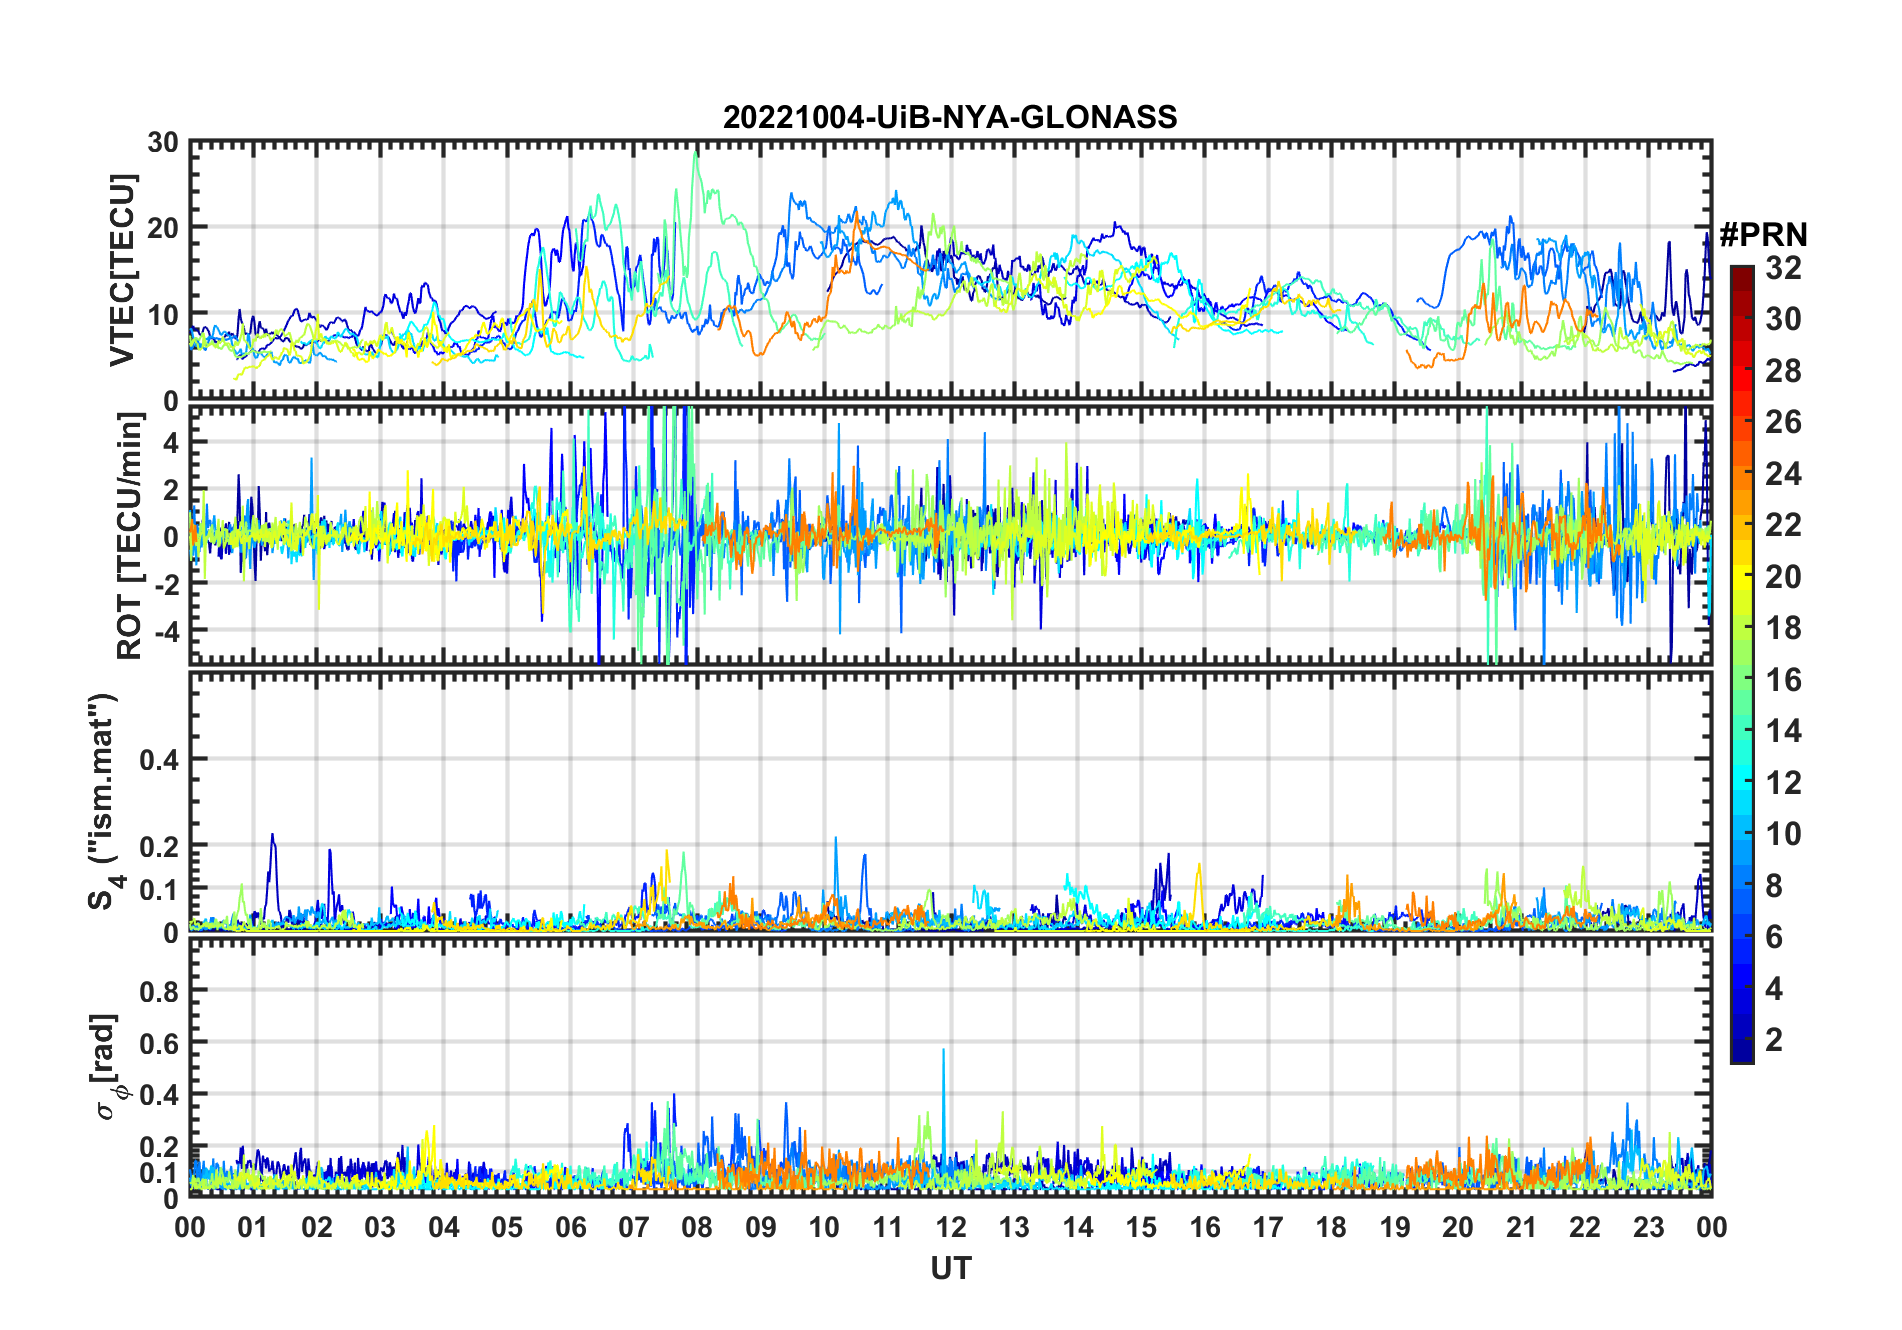Click colorbar tick label 6

(x=1774, y=937)
